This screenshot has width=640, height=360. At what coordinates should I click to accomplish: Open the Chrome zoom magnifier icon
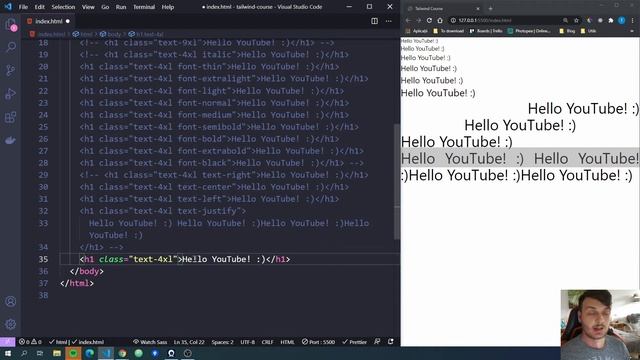coord(565,20)
